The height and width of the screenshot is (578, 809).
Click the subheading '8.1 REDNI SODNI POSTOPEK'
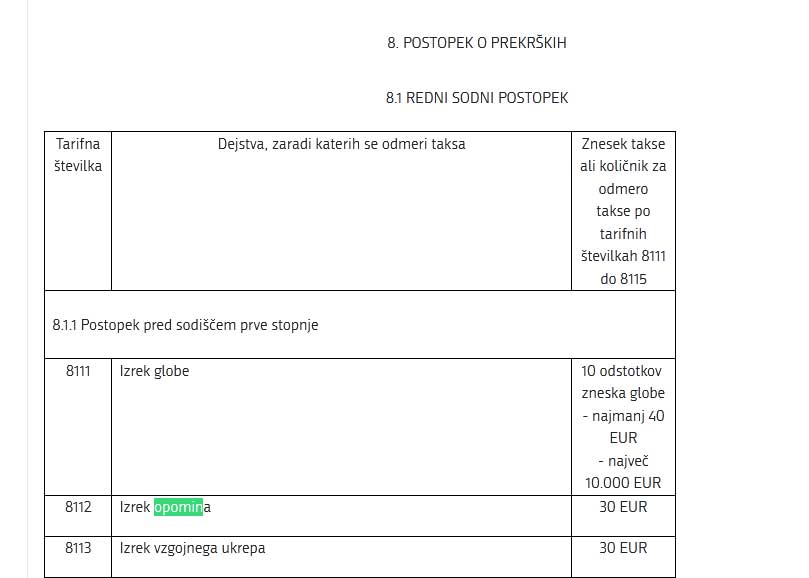tap(477, 98)
